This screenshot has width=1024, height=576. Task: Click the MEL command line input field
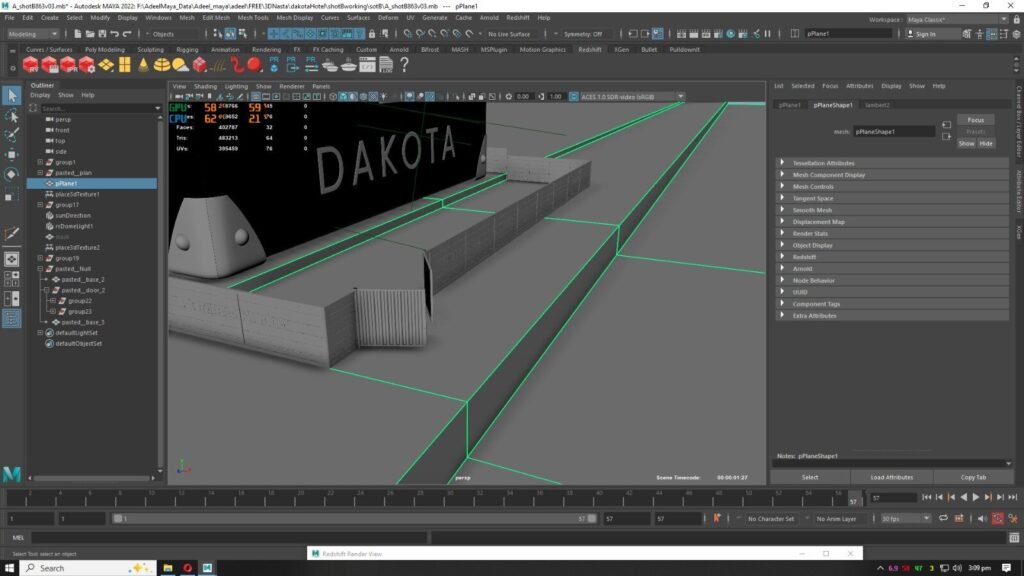pos(229,537)
